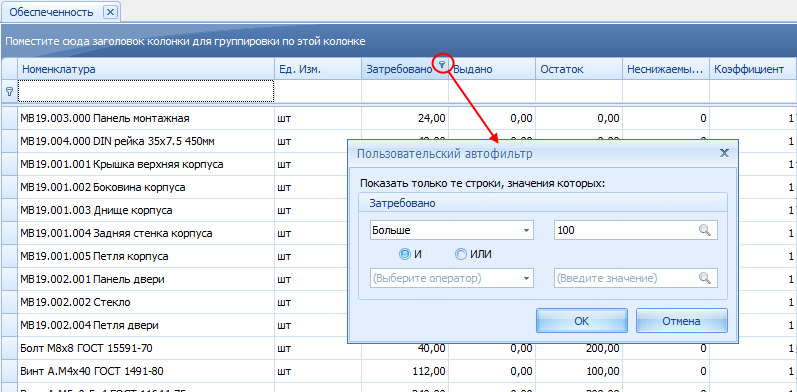Close the Пользовательский автофильтр dialog
Viewport: 797px width, 392px height.
[725, 153]
